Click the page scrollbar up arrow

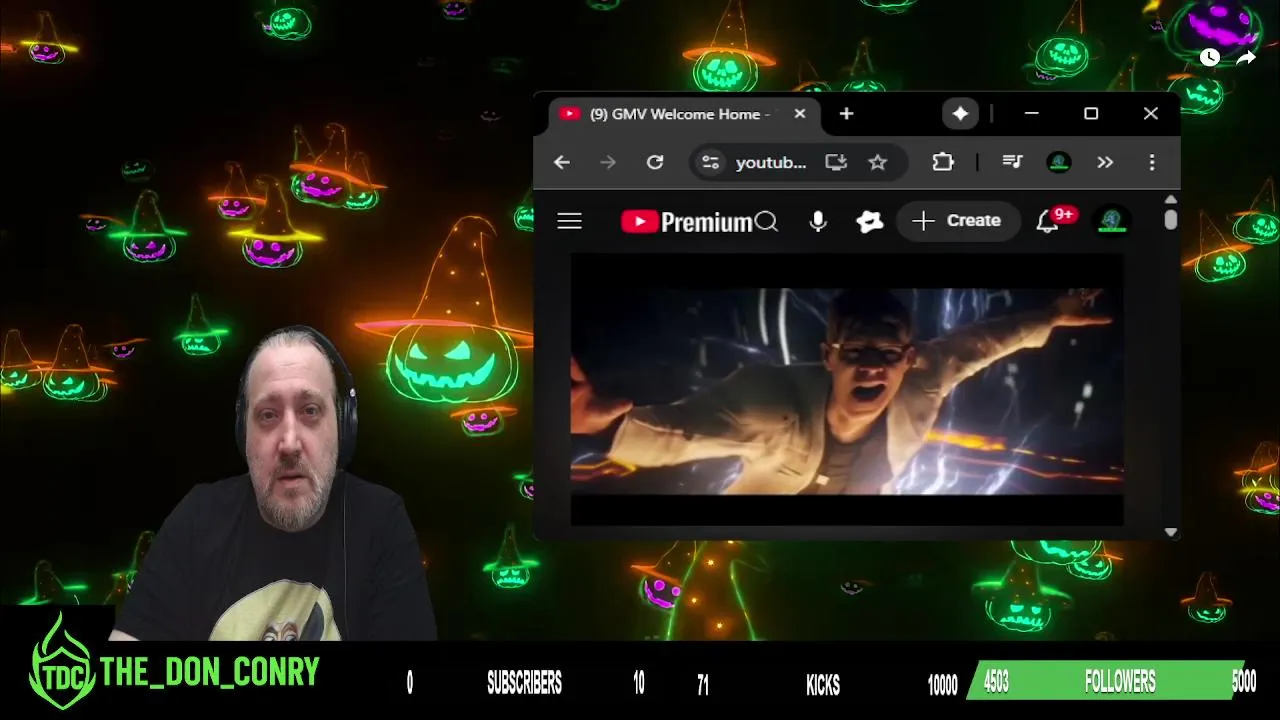pos(1171,200)
